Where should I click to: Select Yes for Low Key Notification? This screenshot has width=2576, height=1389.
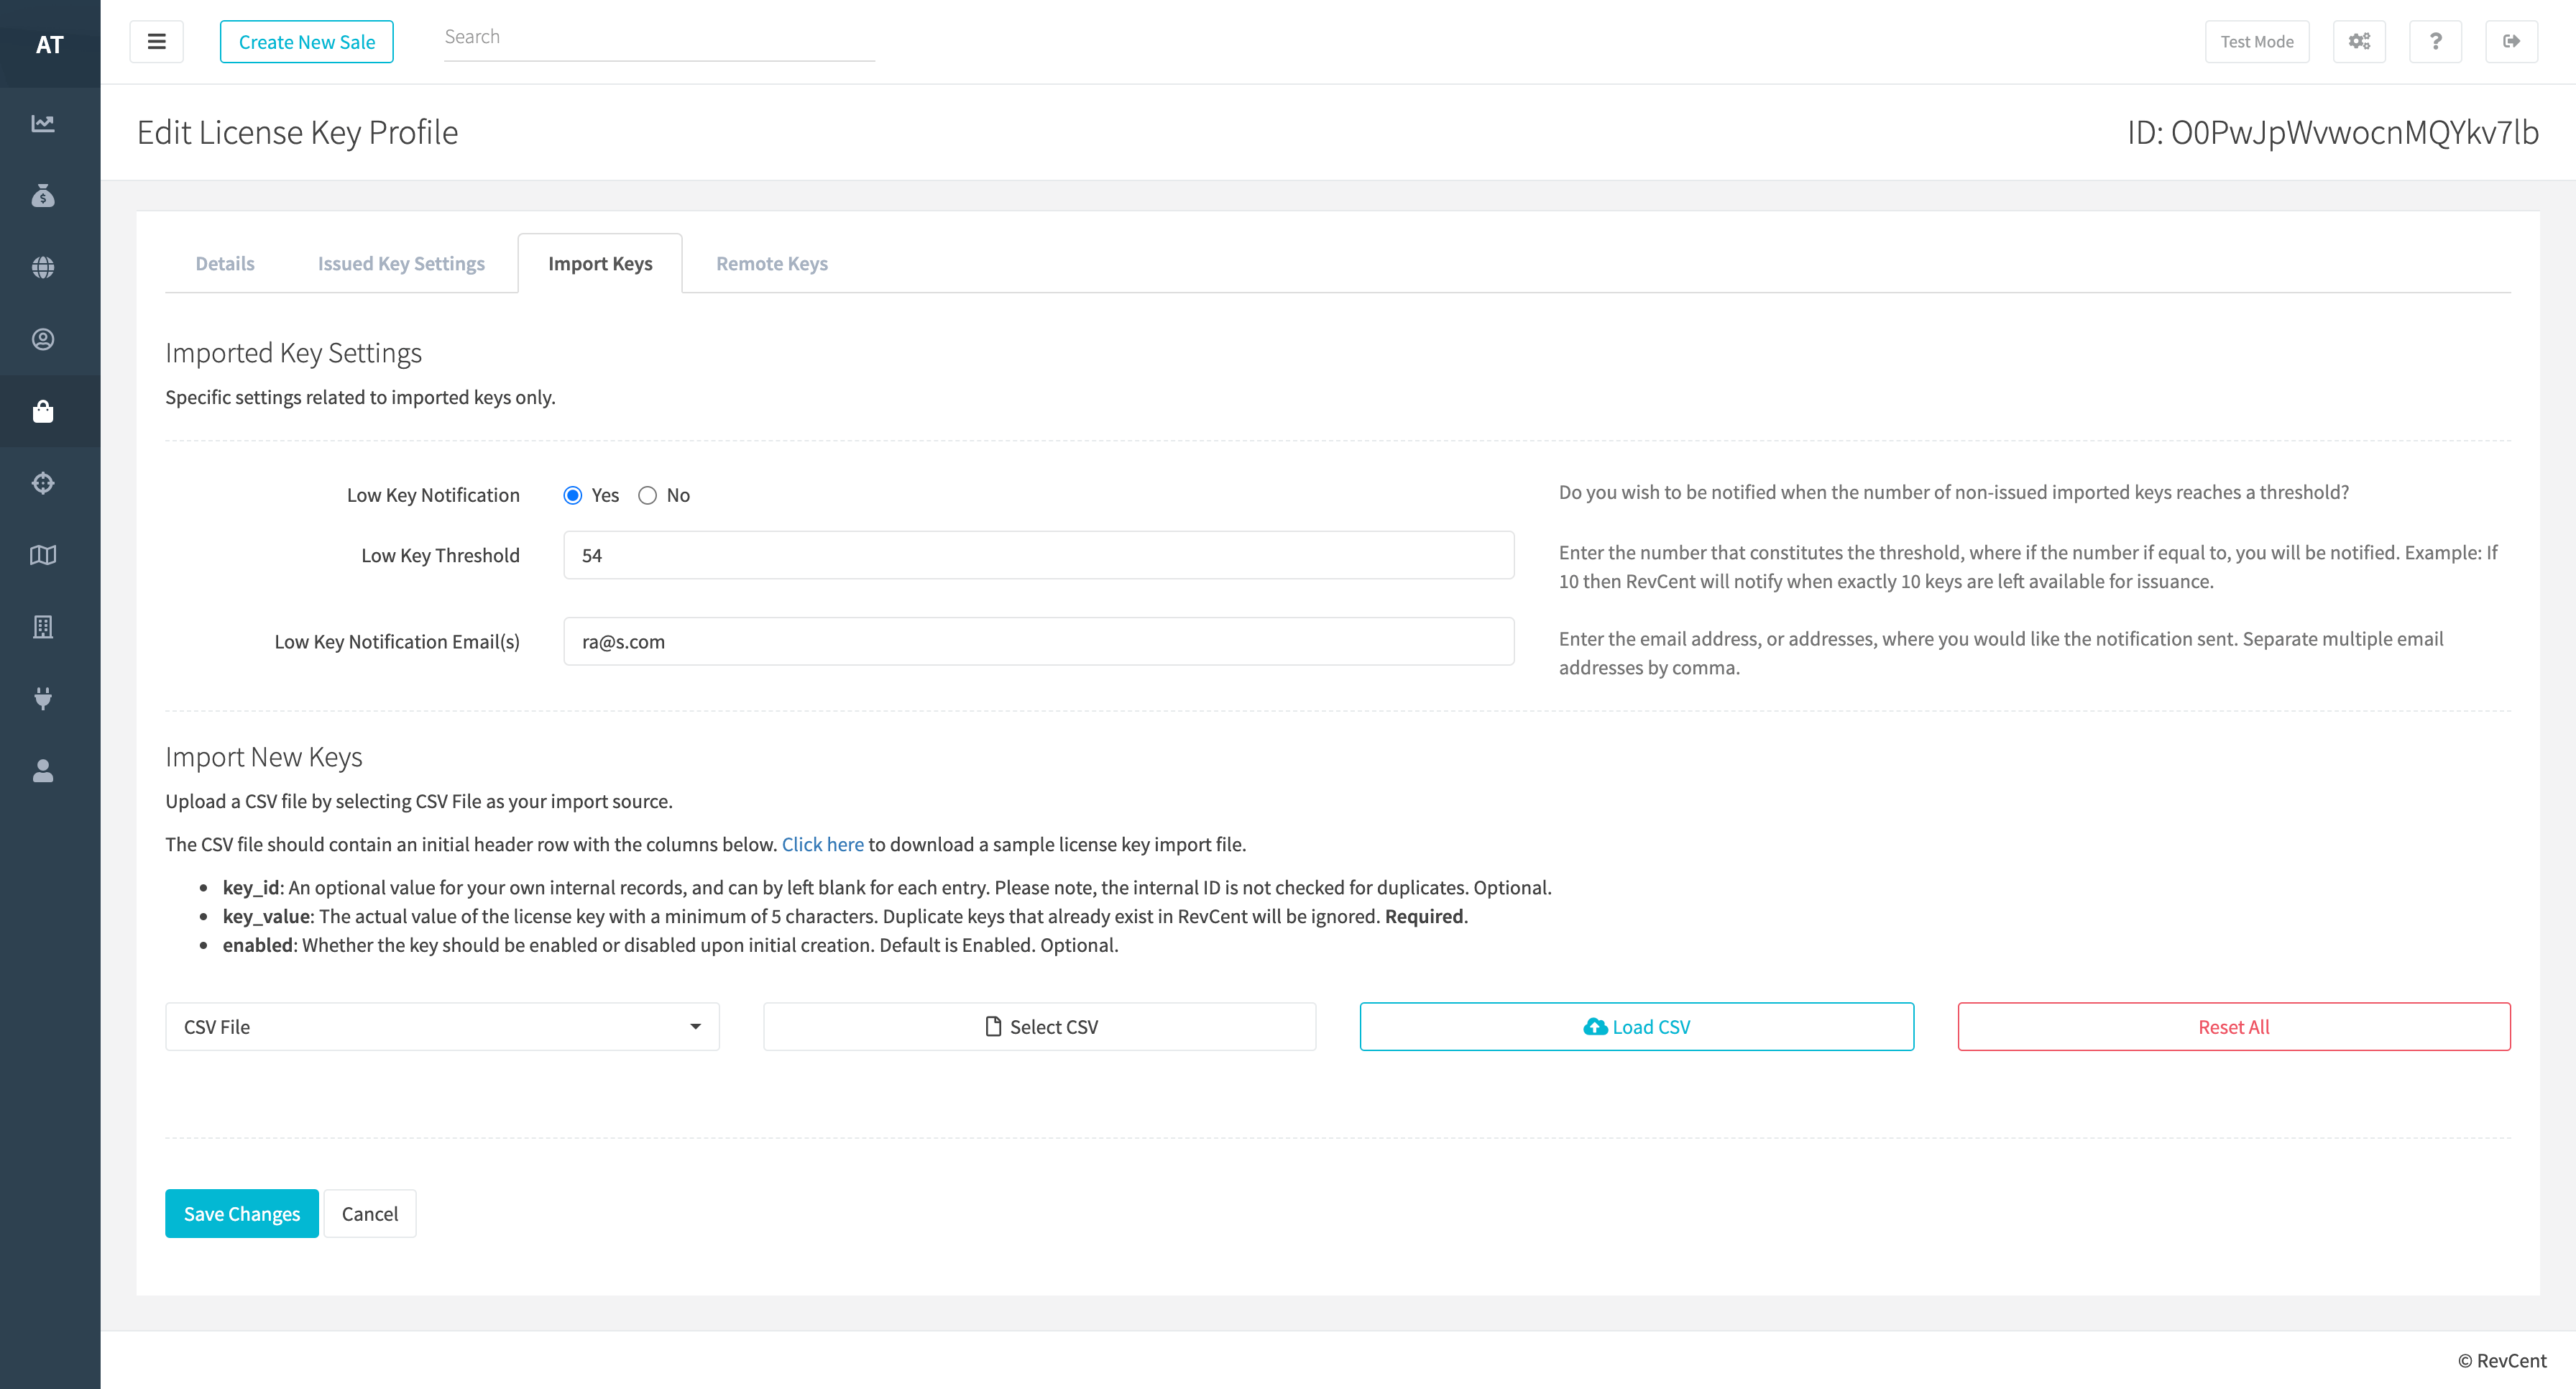click(x=573, y=495)
